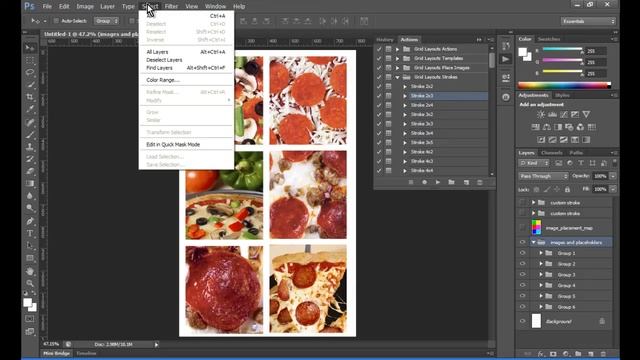This screenshot has height=360, width=640.
Task: Select the Horizontal Type tool
Action: click(30, 233)
